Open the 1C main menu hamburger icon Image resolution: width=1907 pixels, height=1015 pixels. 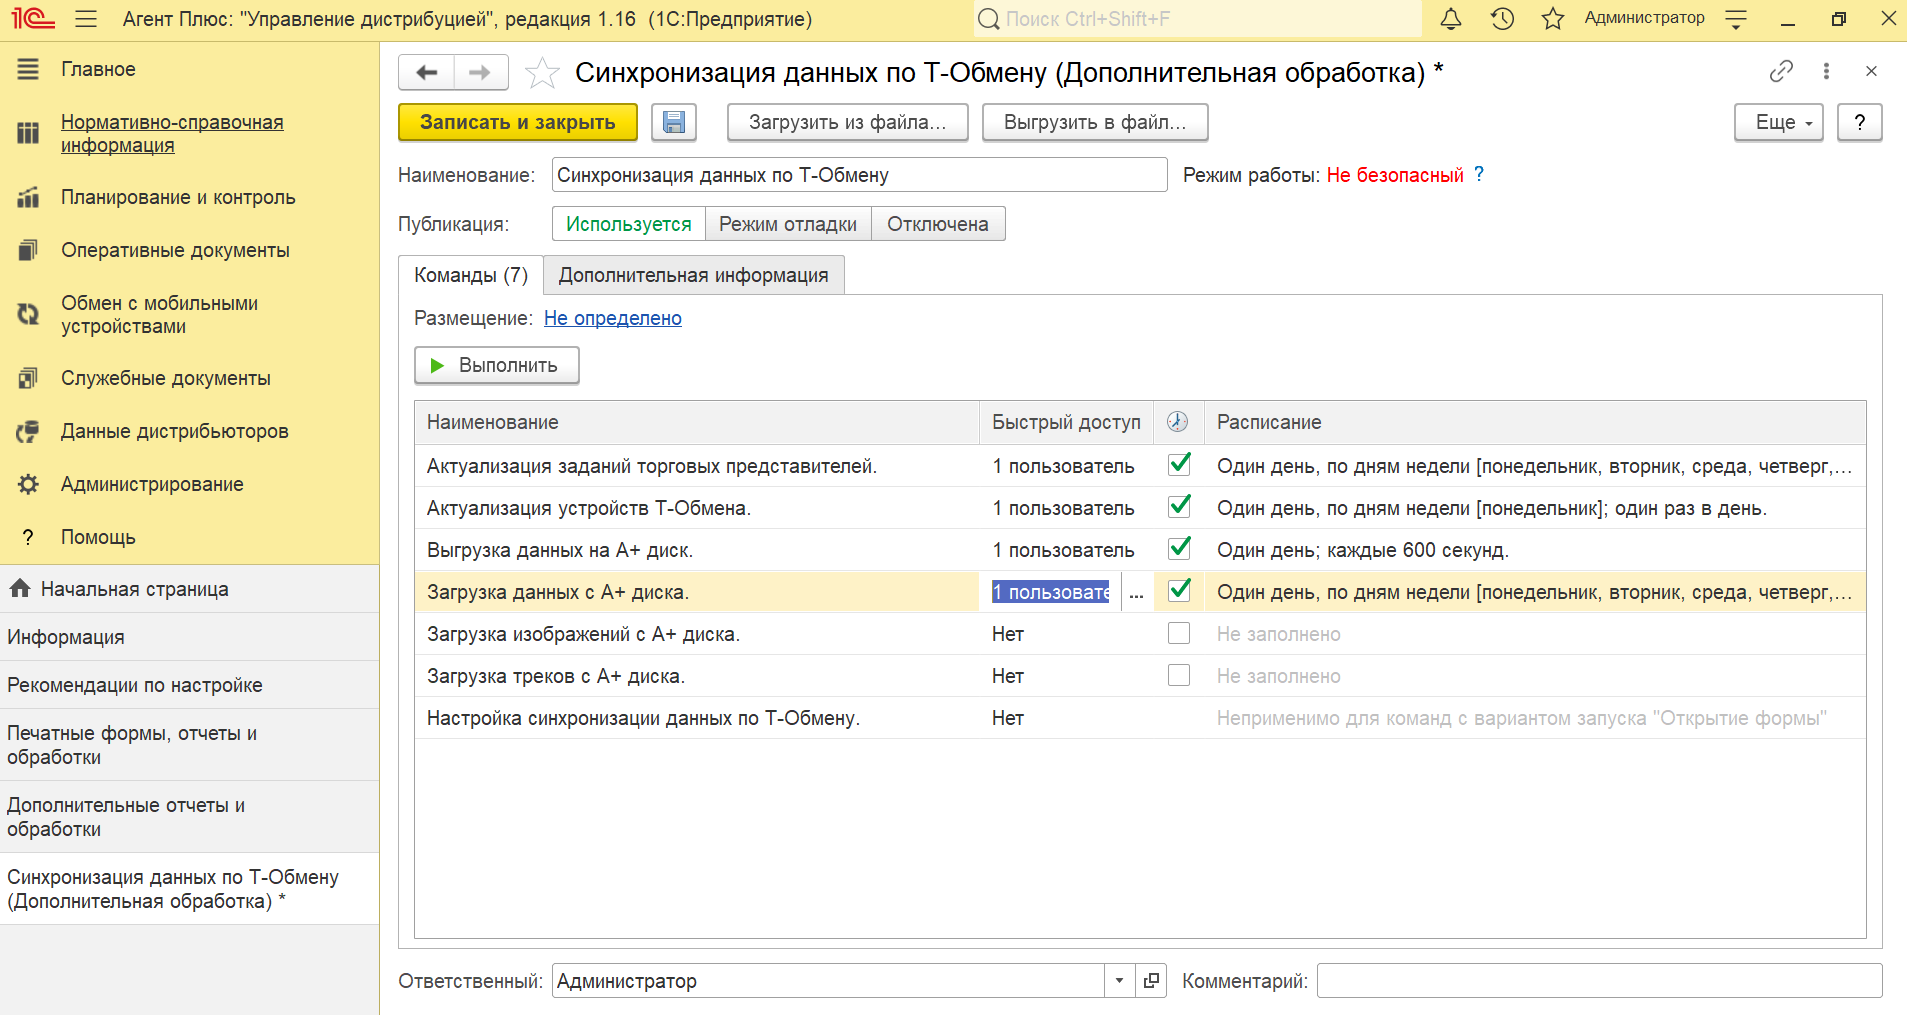86,19
